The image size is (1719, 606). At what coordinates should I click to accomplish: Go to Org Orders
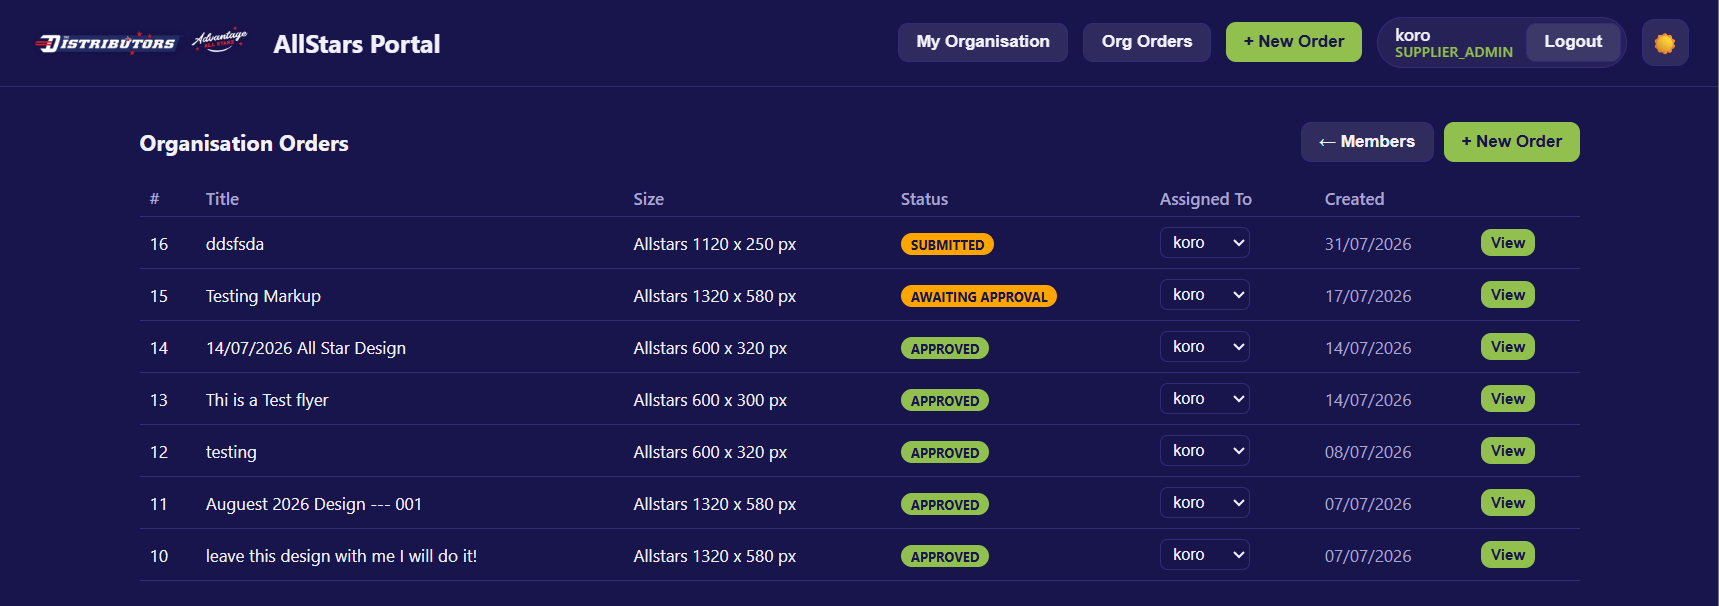pos(1147,42)
